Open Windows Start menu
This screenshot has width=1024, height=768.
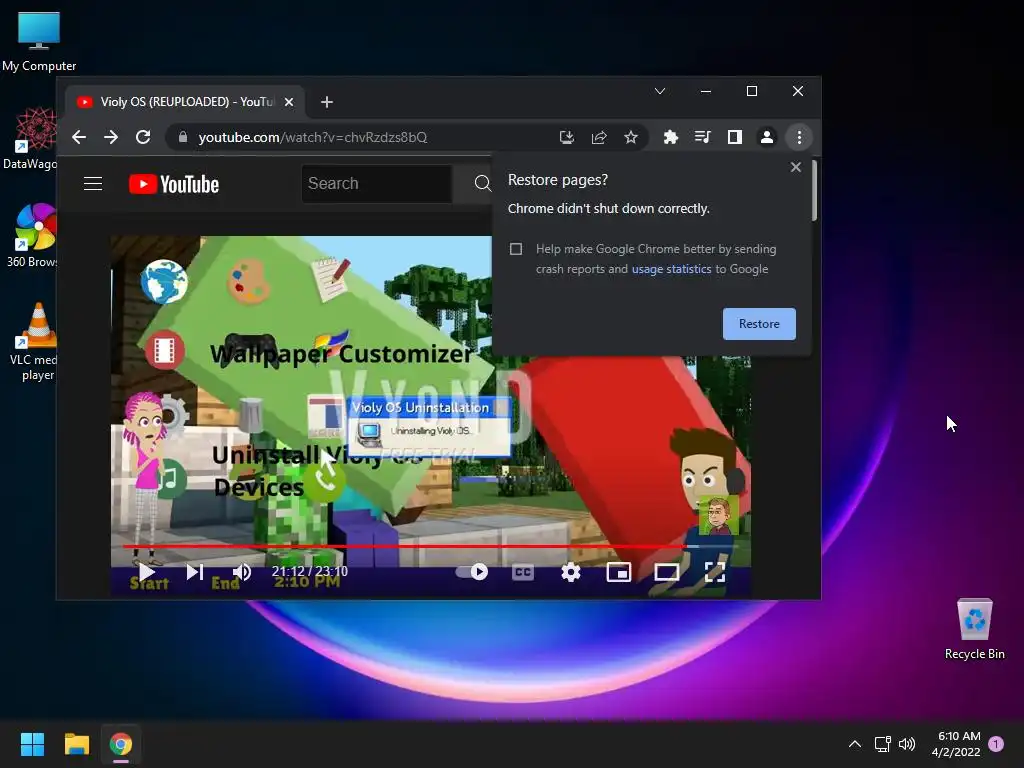click(32, 744)
